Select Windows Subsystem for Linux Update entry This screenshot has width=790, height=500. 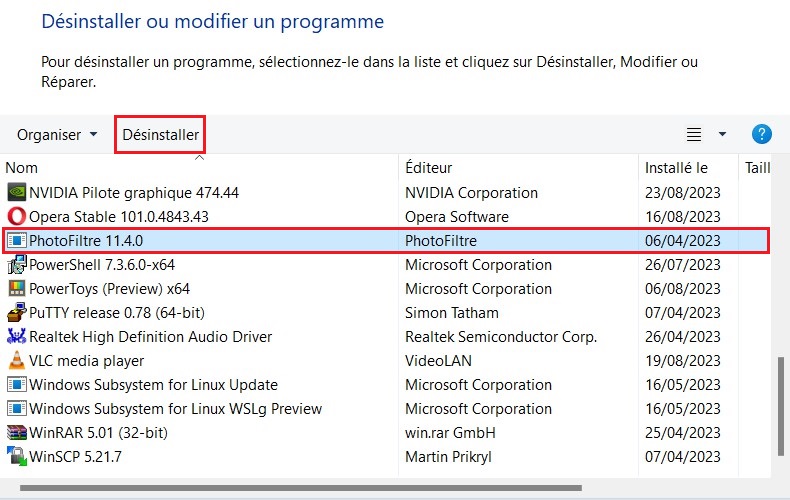point(153,385)
